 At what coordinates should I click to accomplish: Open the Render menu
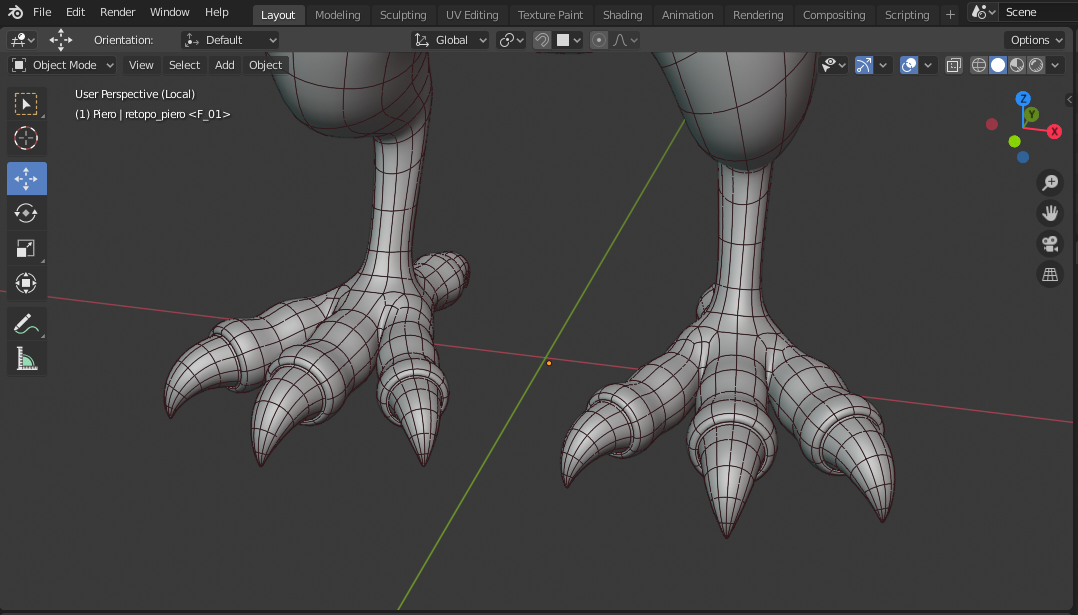[117, 12]
